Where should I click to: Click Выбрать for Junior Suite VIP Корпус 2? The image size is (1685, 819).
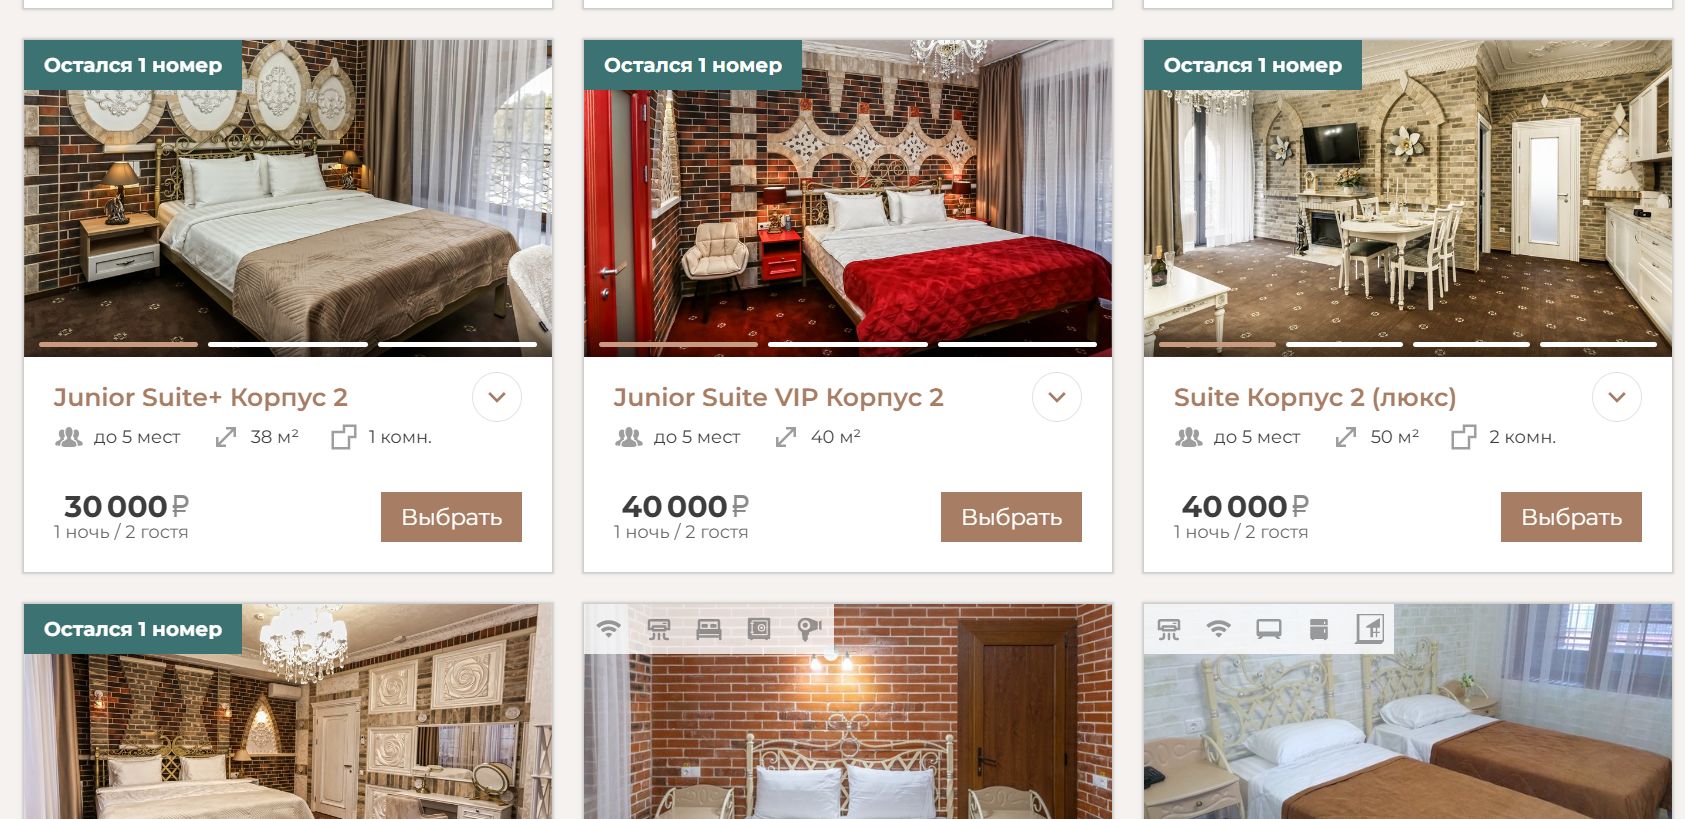click(1011, 517)
